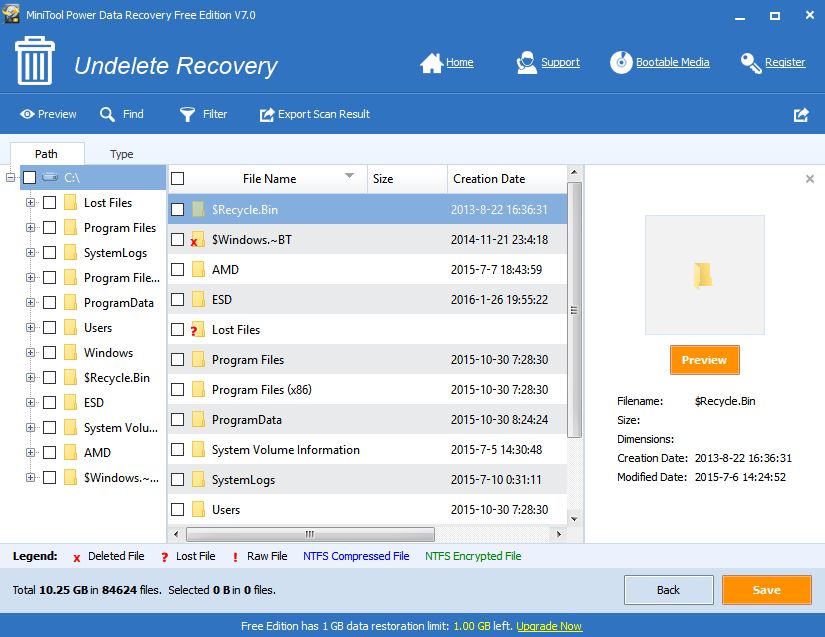Select System Volu... item in tree

(120, 428)
